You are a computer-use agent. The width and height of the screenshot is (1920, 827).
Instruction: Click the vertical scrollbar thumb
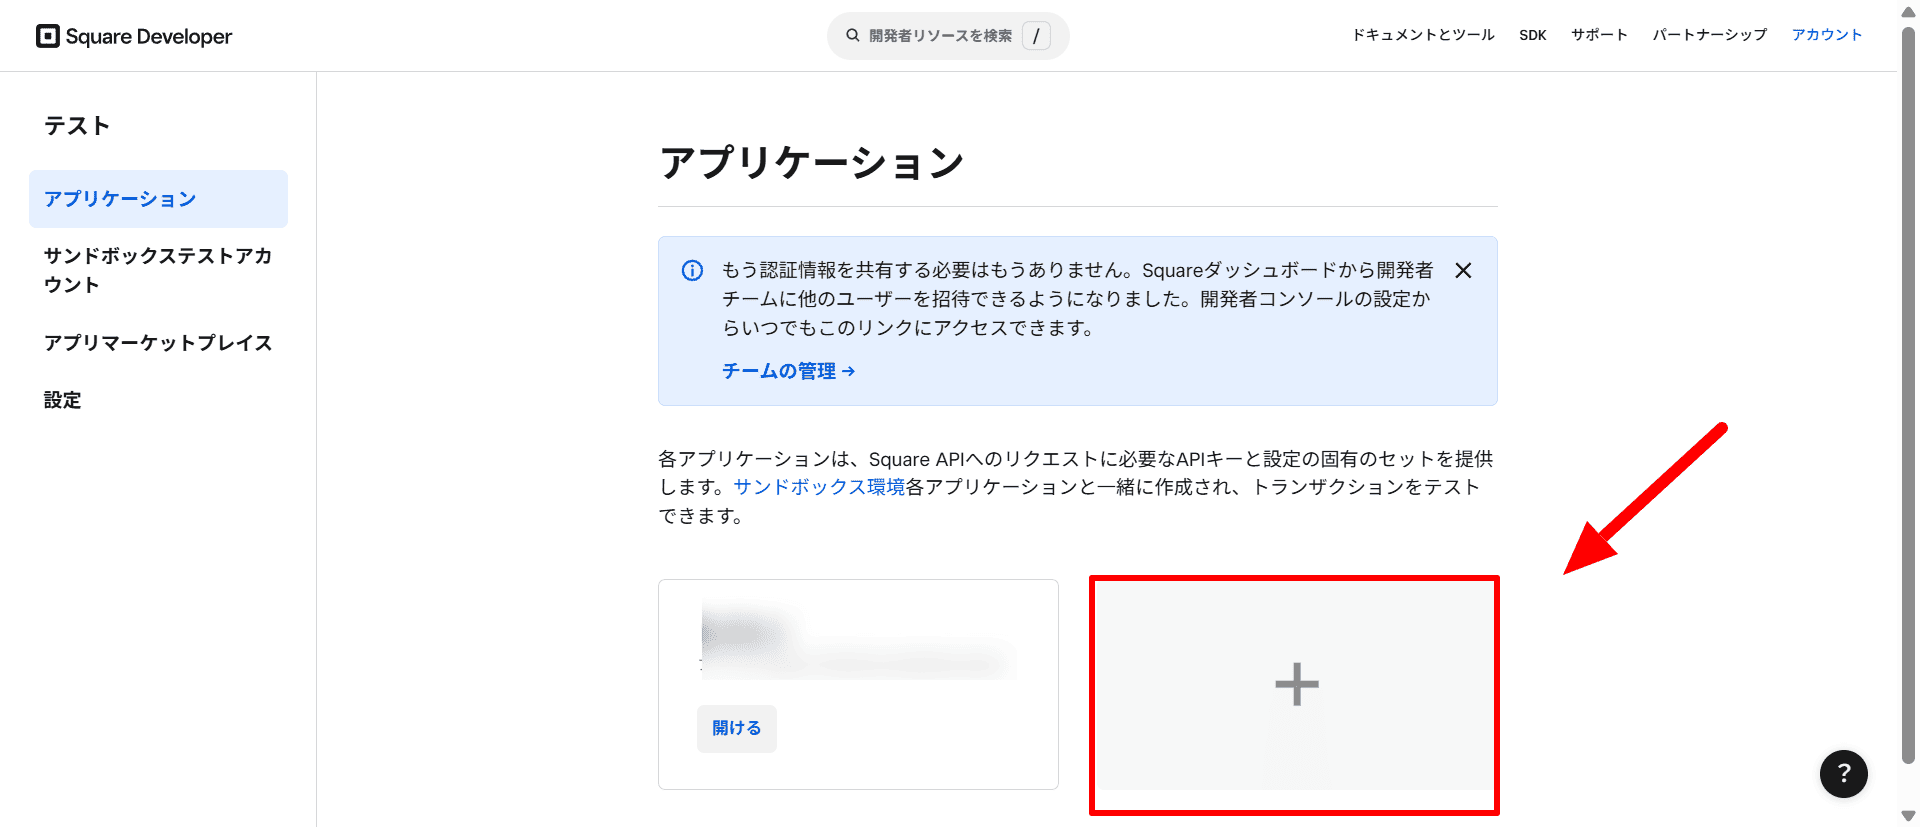pos(1908,395)
